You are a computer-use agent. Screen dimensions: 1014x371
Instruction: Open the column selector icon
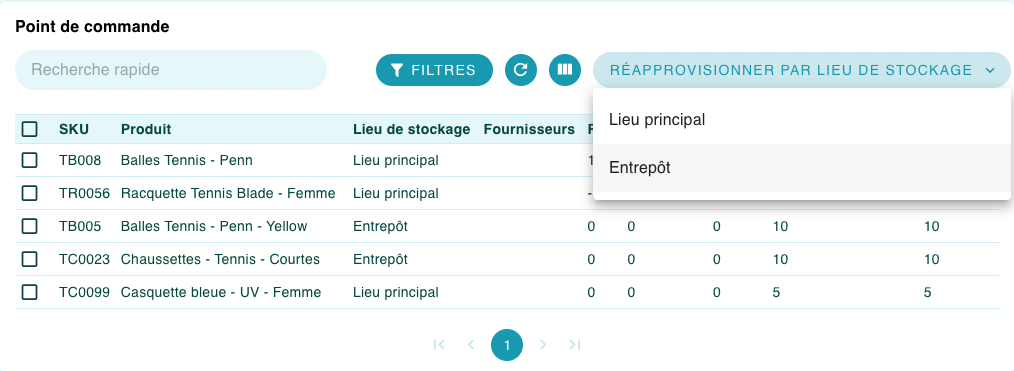[x=565, y=70]
